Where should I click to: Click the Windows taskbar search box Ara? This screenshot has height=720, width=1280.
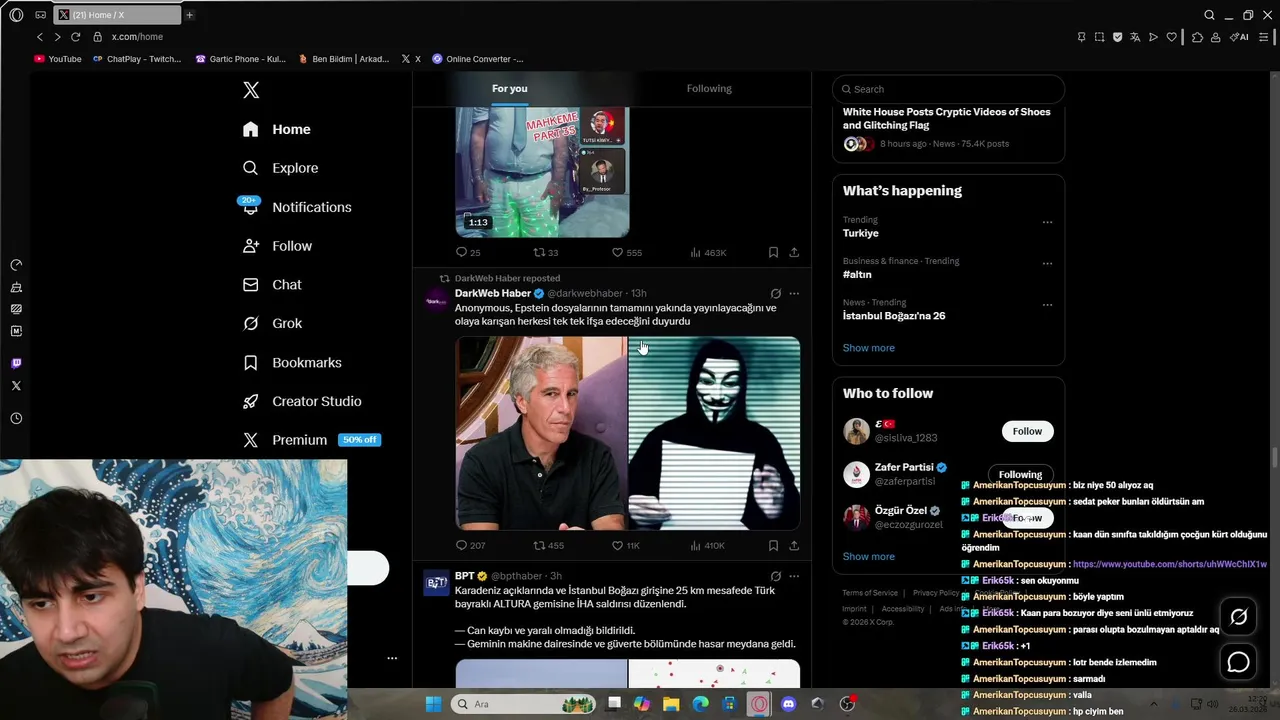522,704
